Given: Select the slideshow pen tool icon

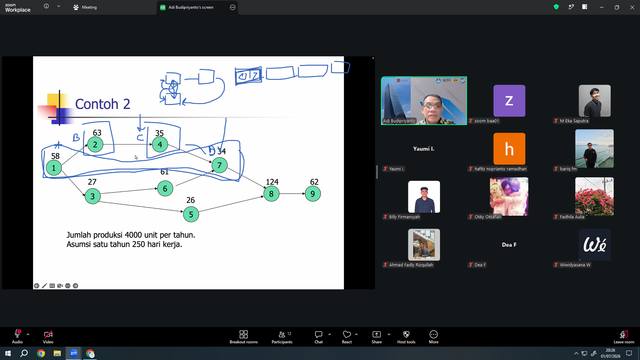Looking at the screenshot, I should click(44, 286).
